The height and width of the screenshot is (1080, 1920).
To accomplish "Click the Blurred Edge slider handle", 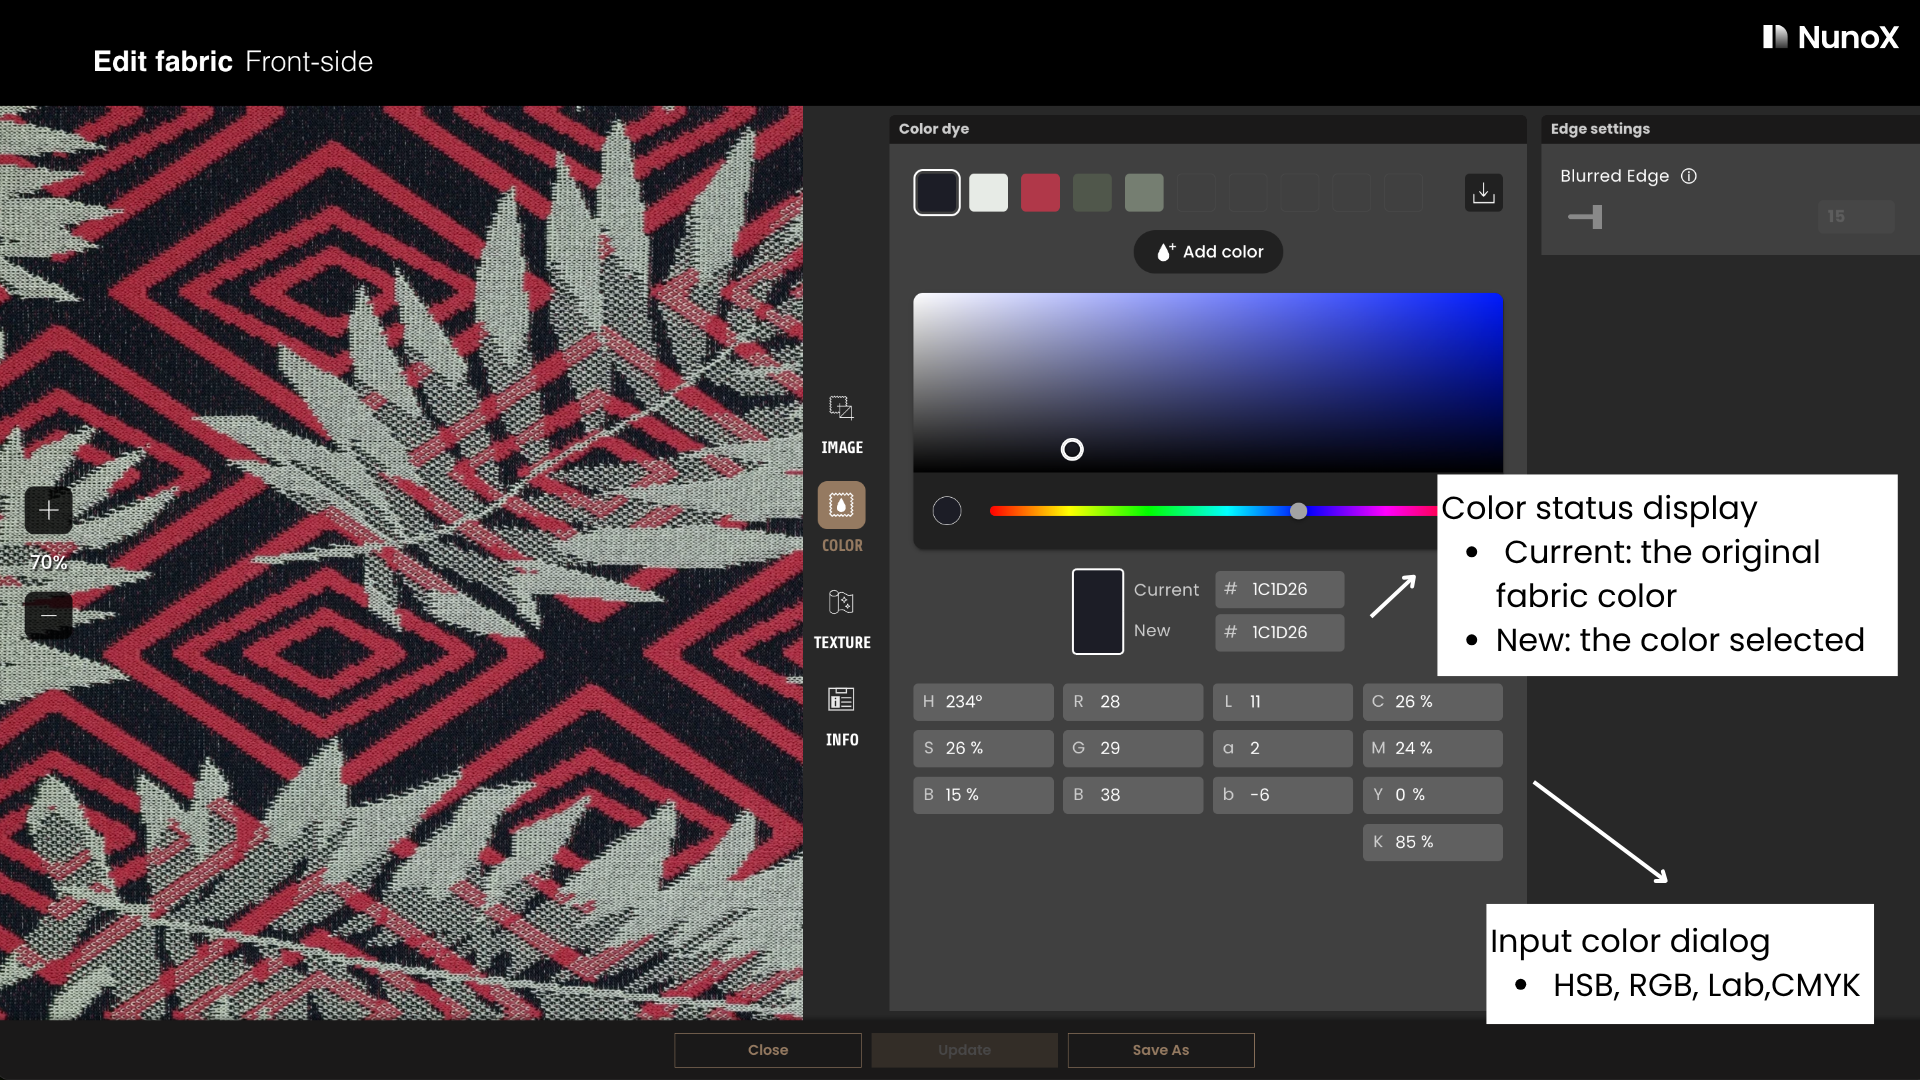I will point(1597,217).
